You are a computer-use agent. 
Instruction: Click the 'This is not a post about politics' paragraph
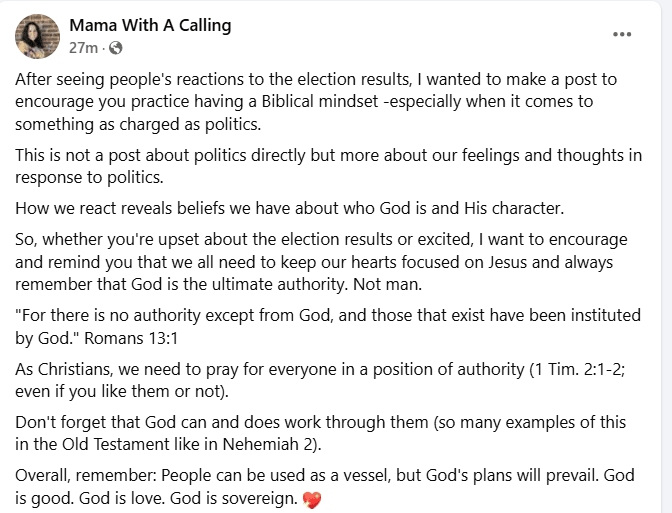(x=328, y=166)
